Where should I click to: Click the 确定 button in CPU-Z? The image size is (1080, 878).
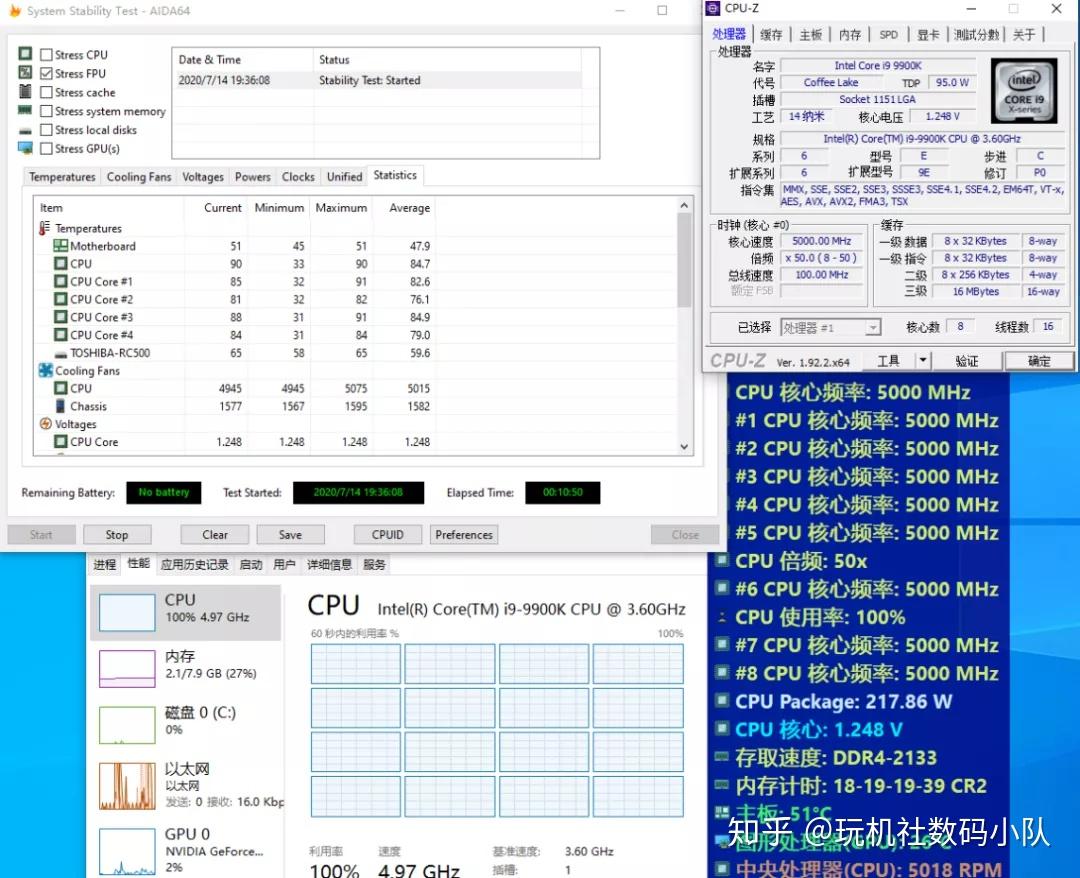tap(1039, 361)
